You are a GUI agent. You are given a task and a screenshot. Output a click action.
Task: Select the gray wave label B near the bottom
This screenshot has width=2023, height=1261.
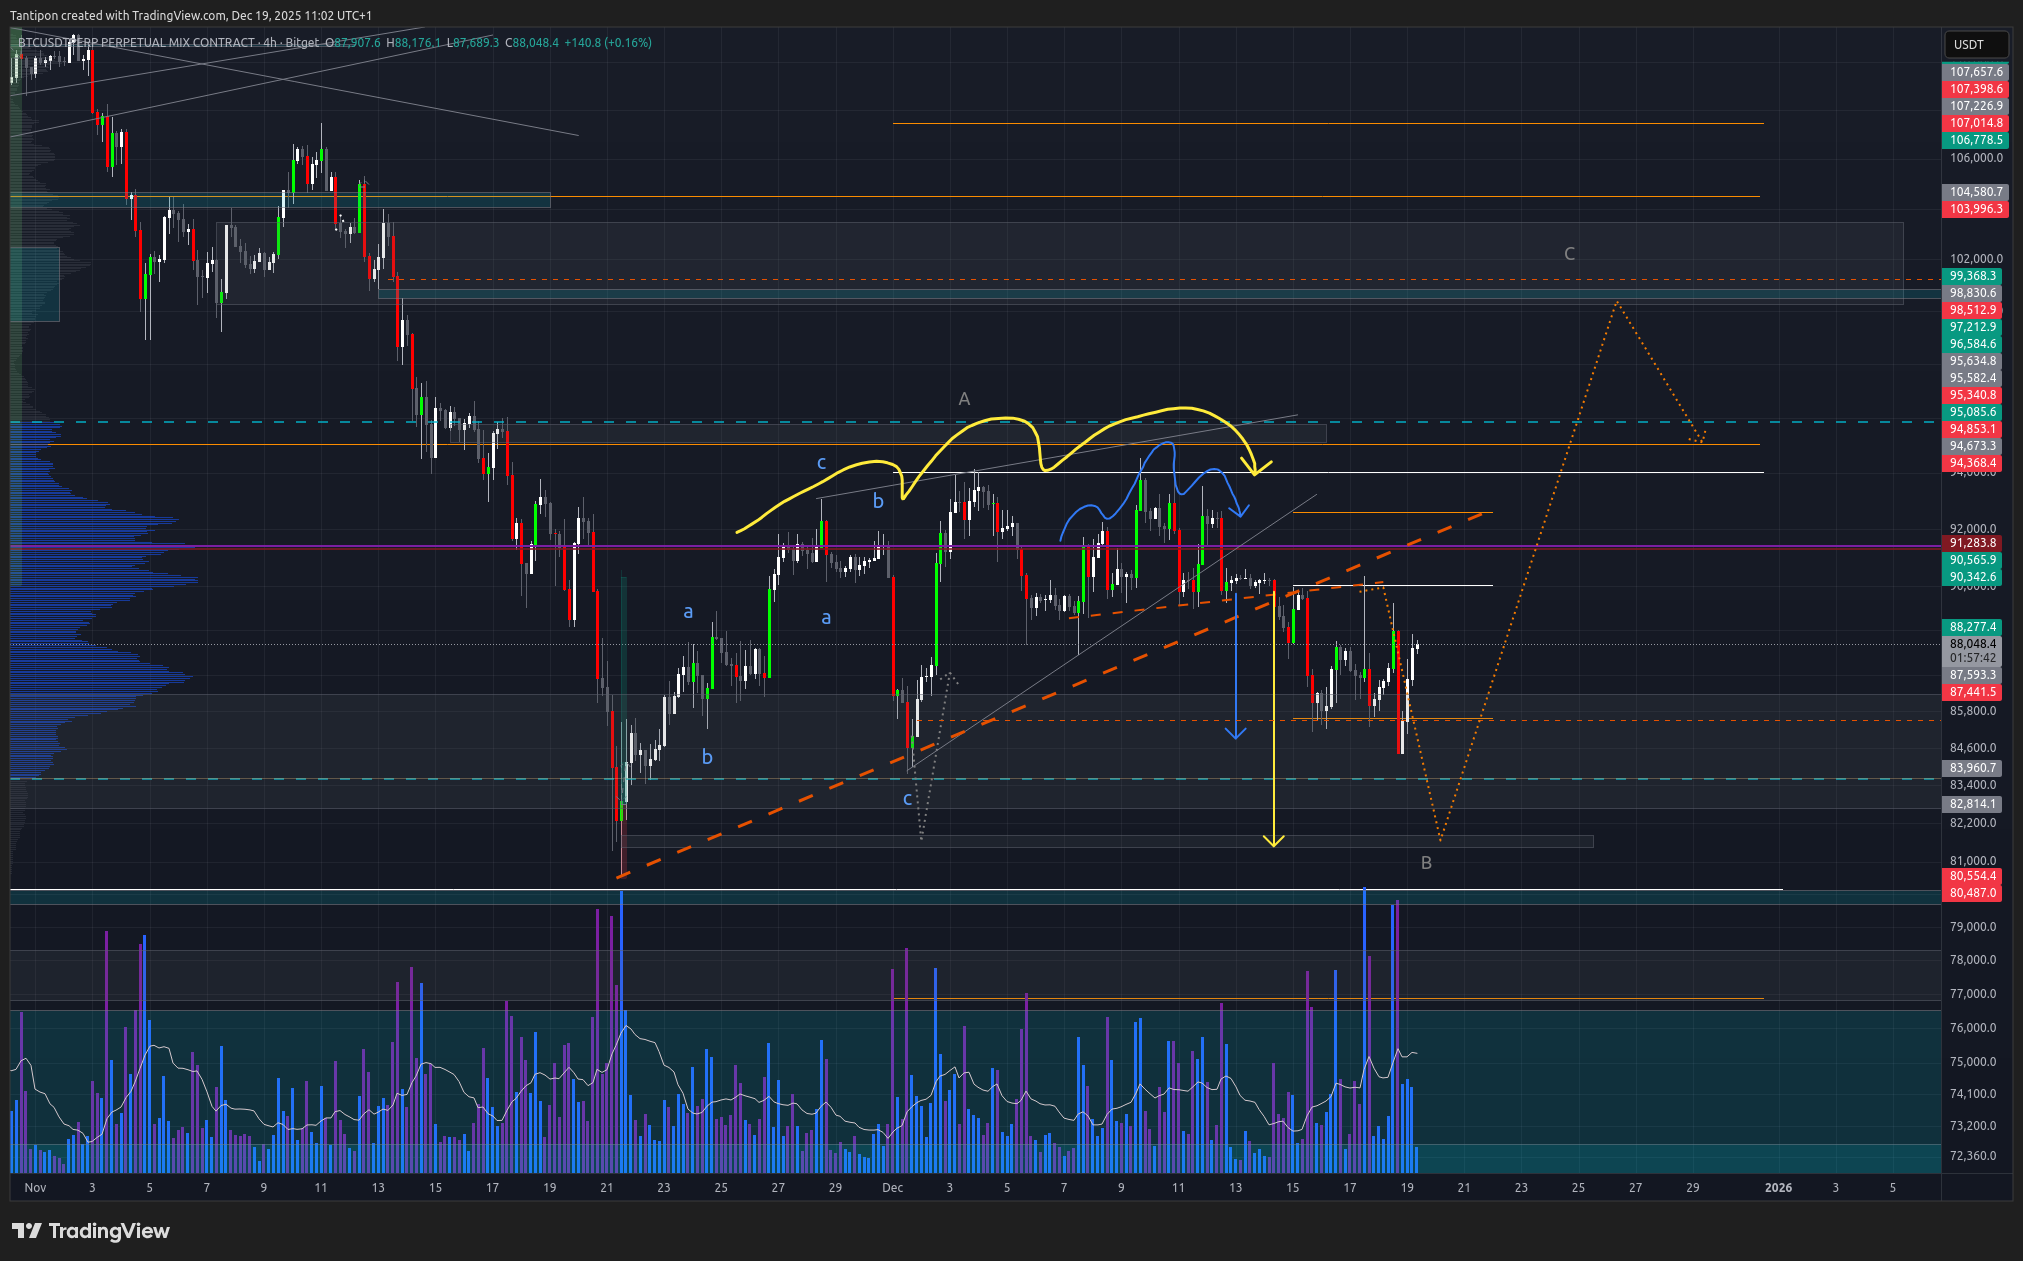[x=1426, y=863]
